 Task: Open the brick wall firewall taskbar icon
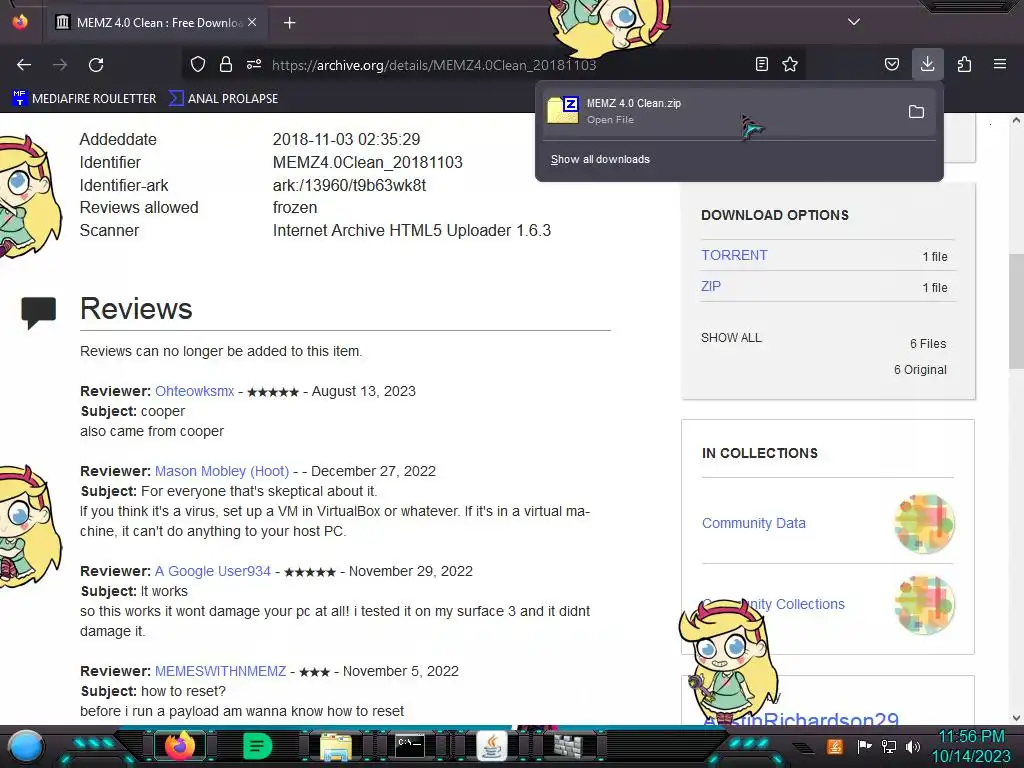click(x=567, y=746)
